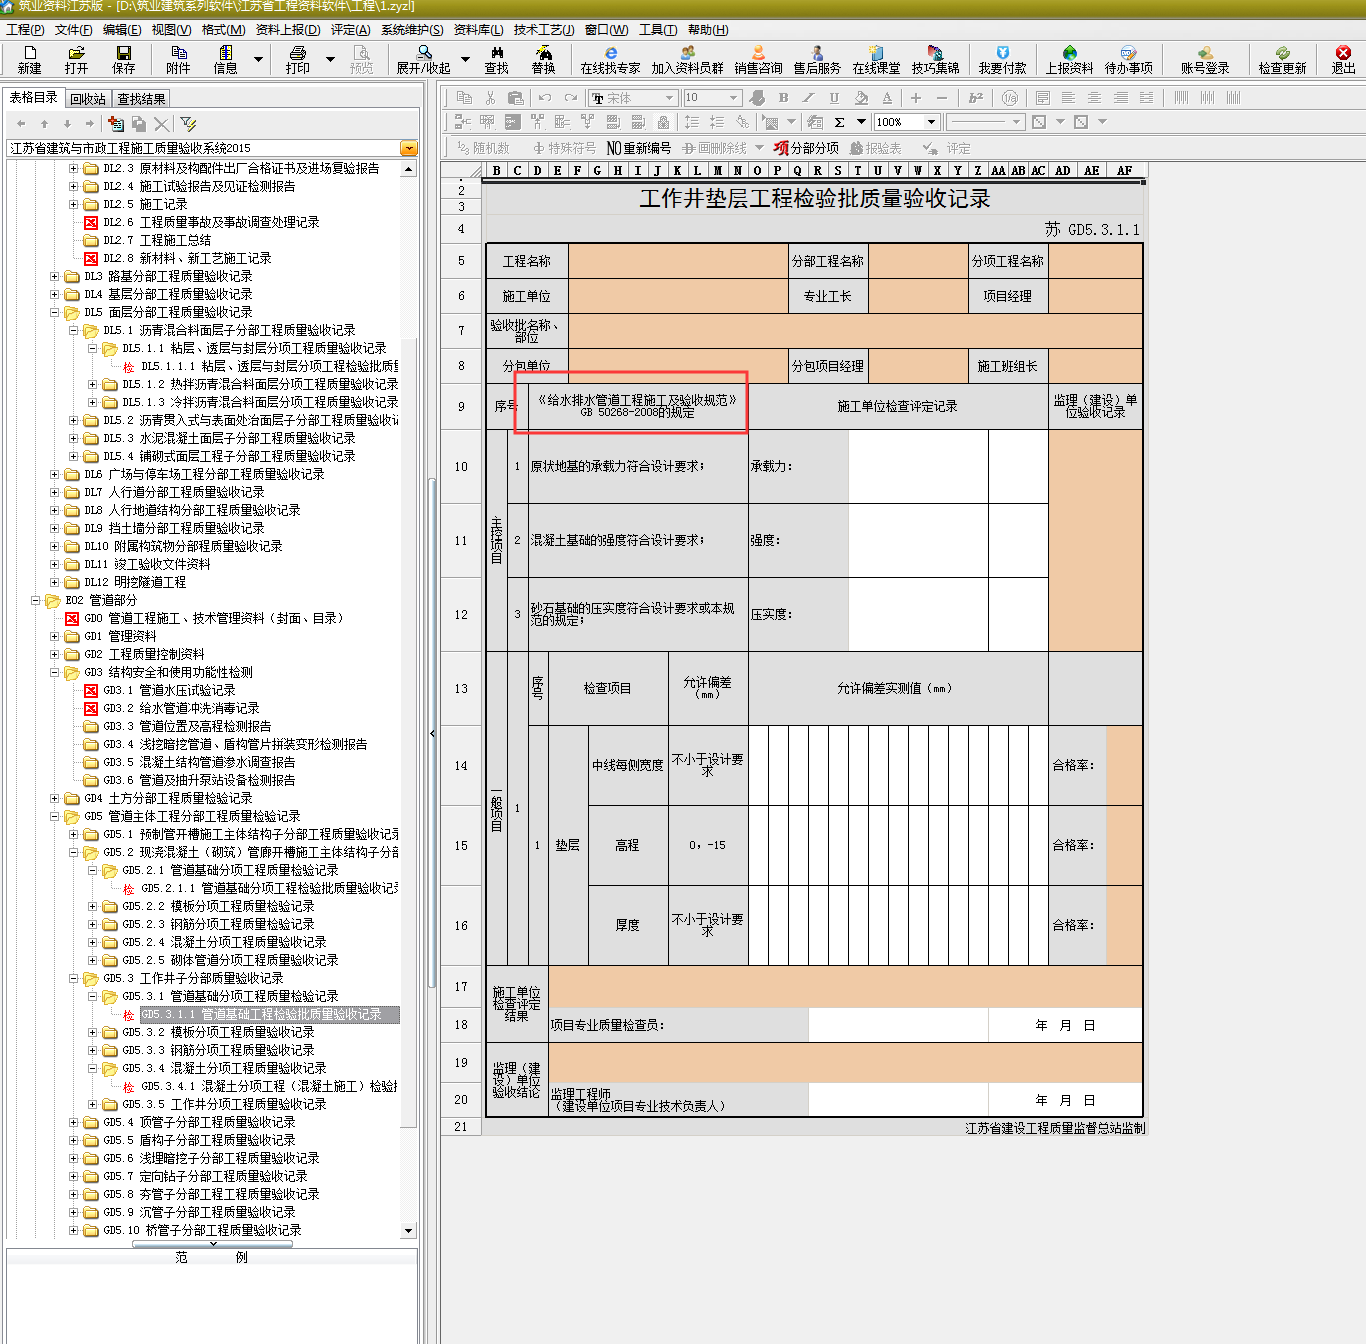
Task: Click 上报资料 upload data icon
Action: pyautogui.click(x=1069, y=59)
